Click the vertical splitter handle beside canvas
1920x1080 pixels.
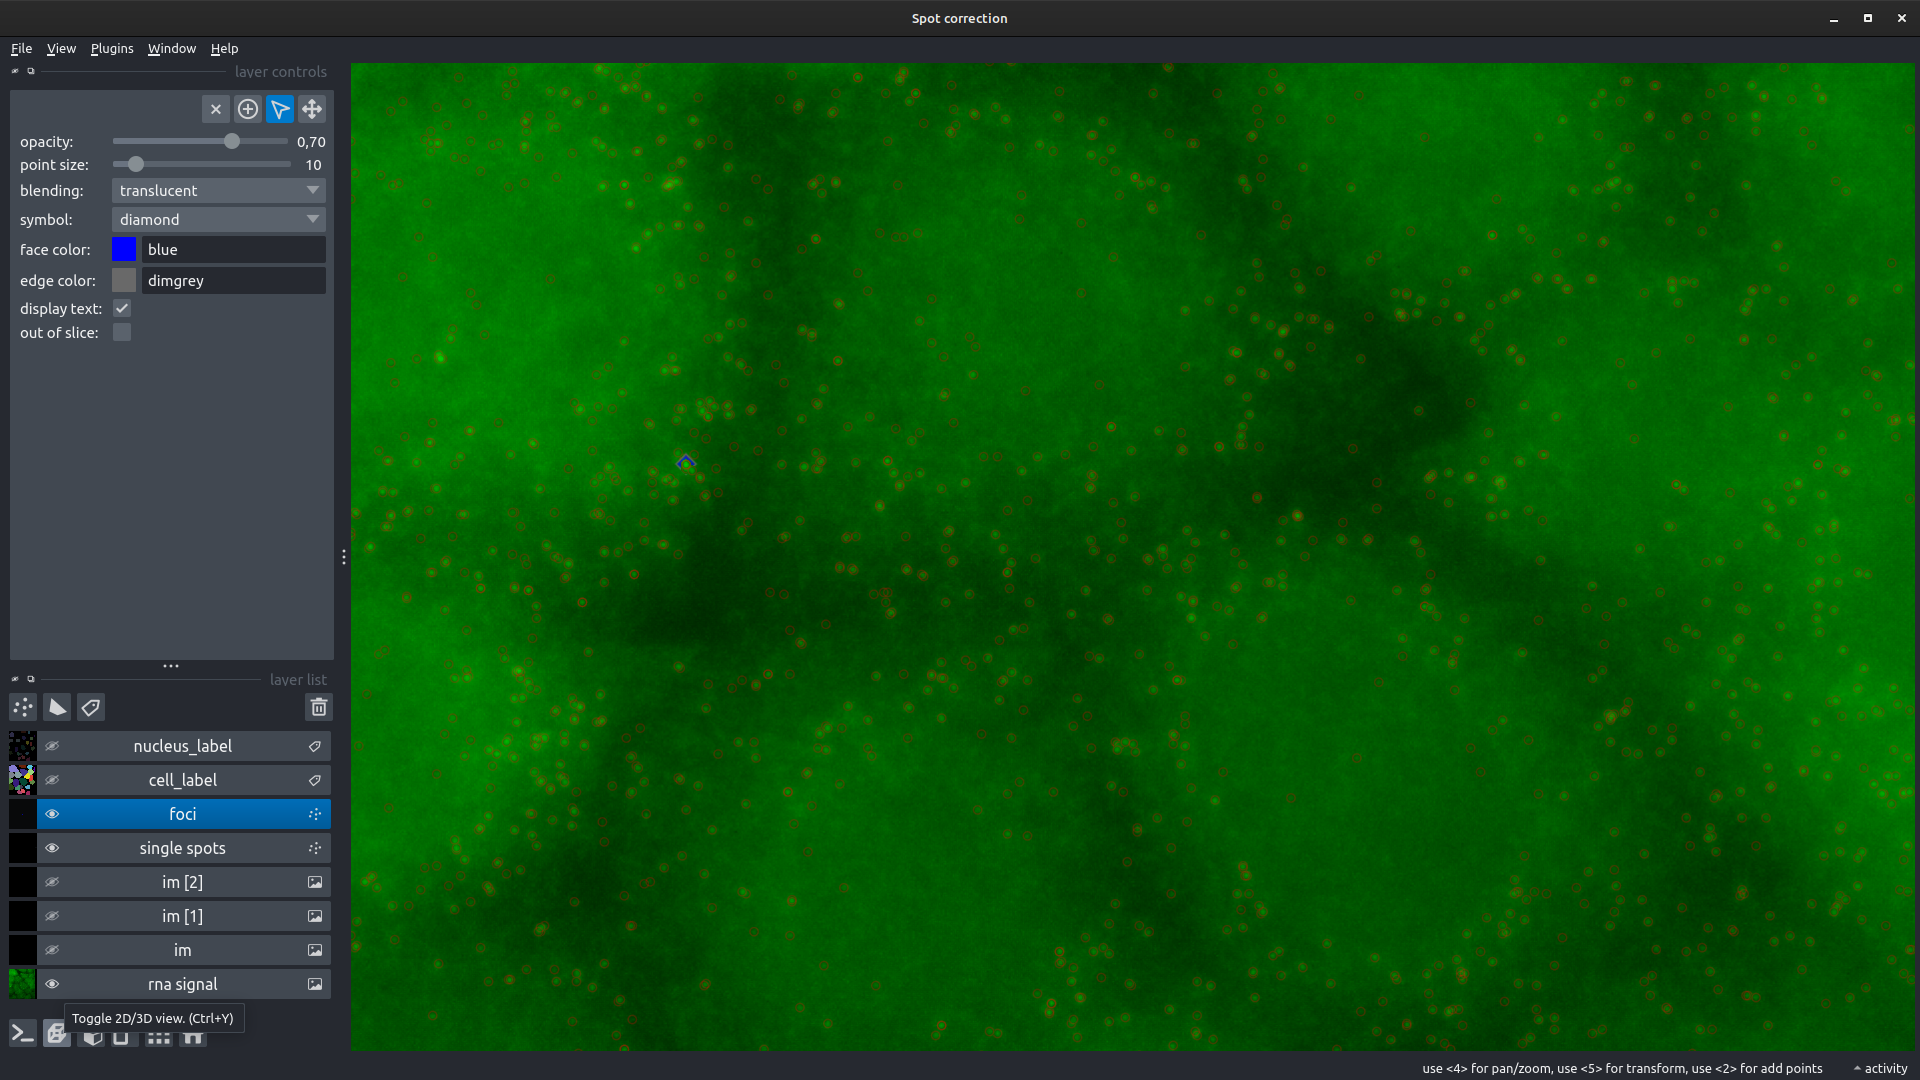pos(344,557)
